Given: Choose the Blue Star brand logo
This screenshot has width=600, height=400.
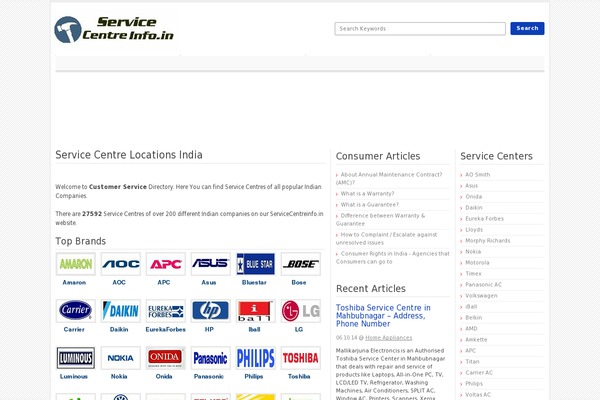Looking at the screenshot, I should tap(256, 264).
